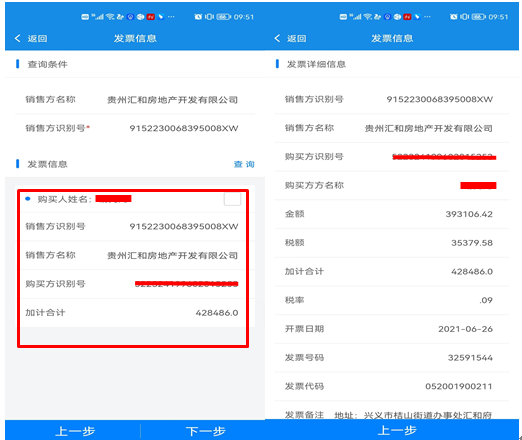Tap the back arrow on left screen
The width and height of the screenshot is (522, 440).
pyautogui.click(x=18, y=38)
